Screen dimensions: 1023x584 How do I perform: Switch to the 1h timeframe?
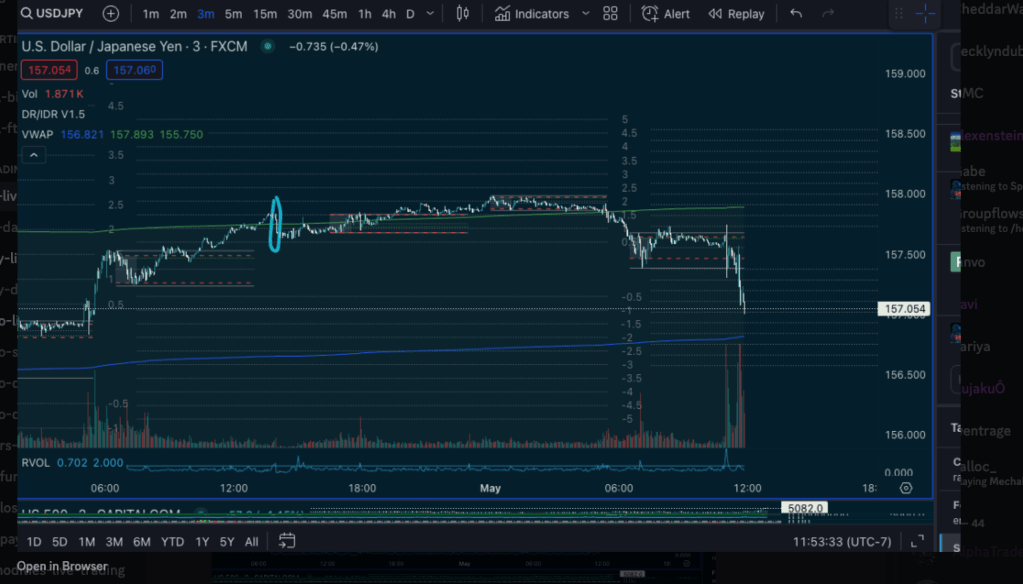(365, 14)
